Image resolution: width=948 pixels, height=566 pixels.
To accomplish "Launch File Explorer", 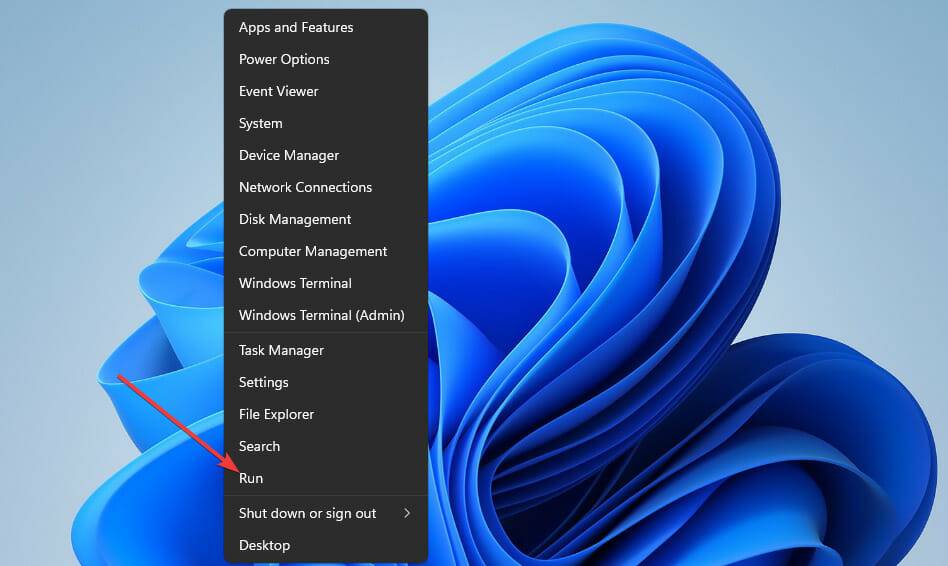I will pyautogui.click(x=276, y=414).
